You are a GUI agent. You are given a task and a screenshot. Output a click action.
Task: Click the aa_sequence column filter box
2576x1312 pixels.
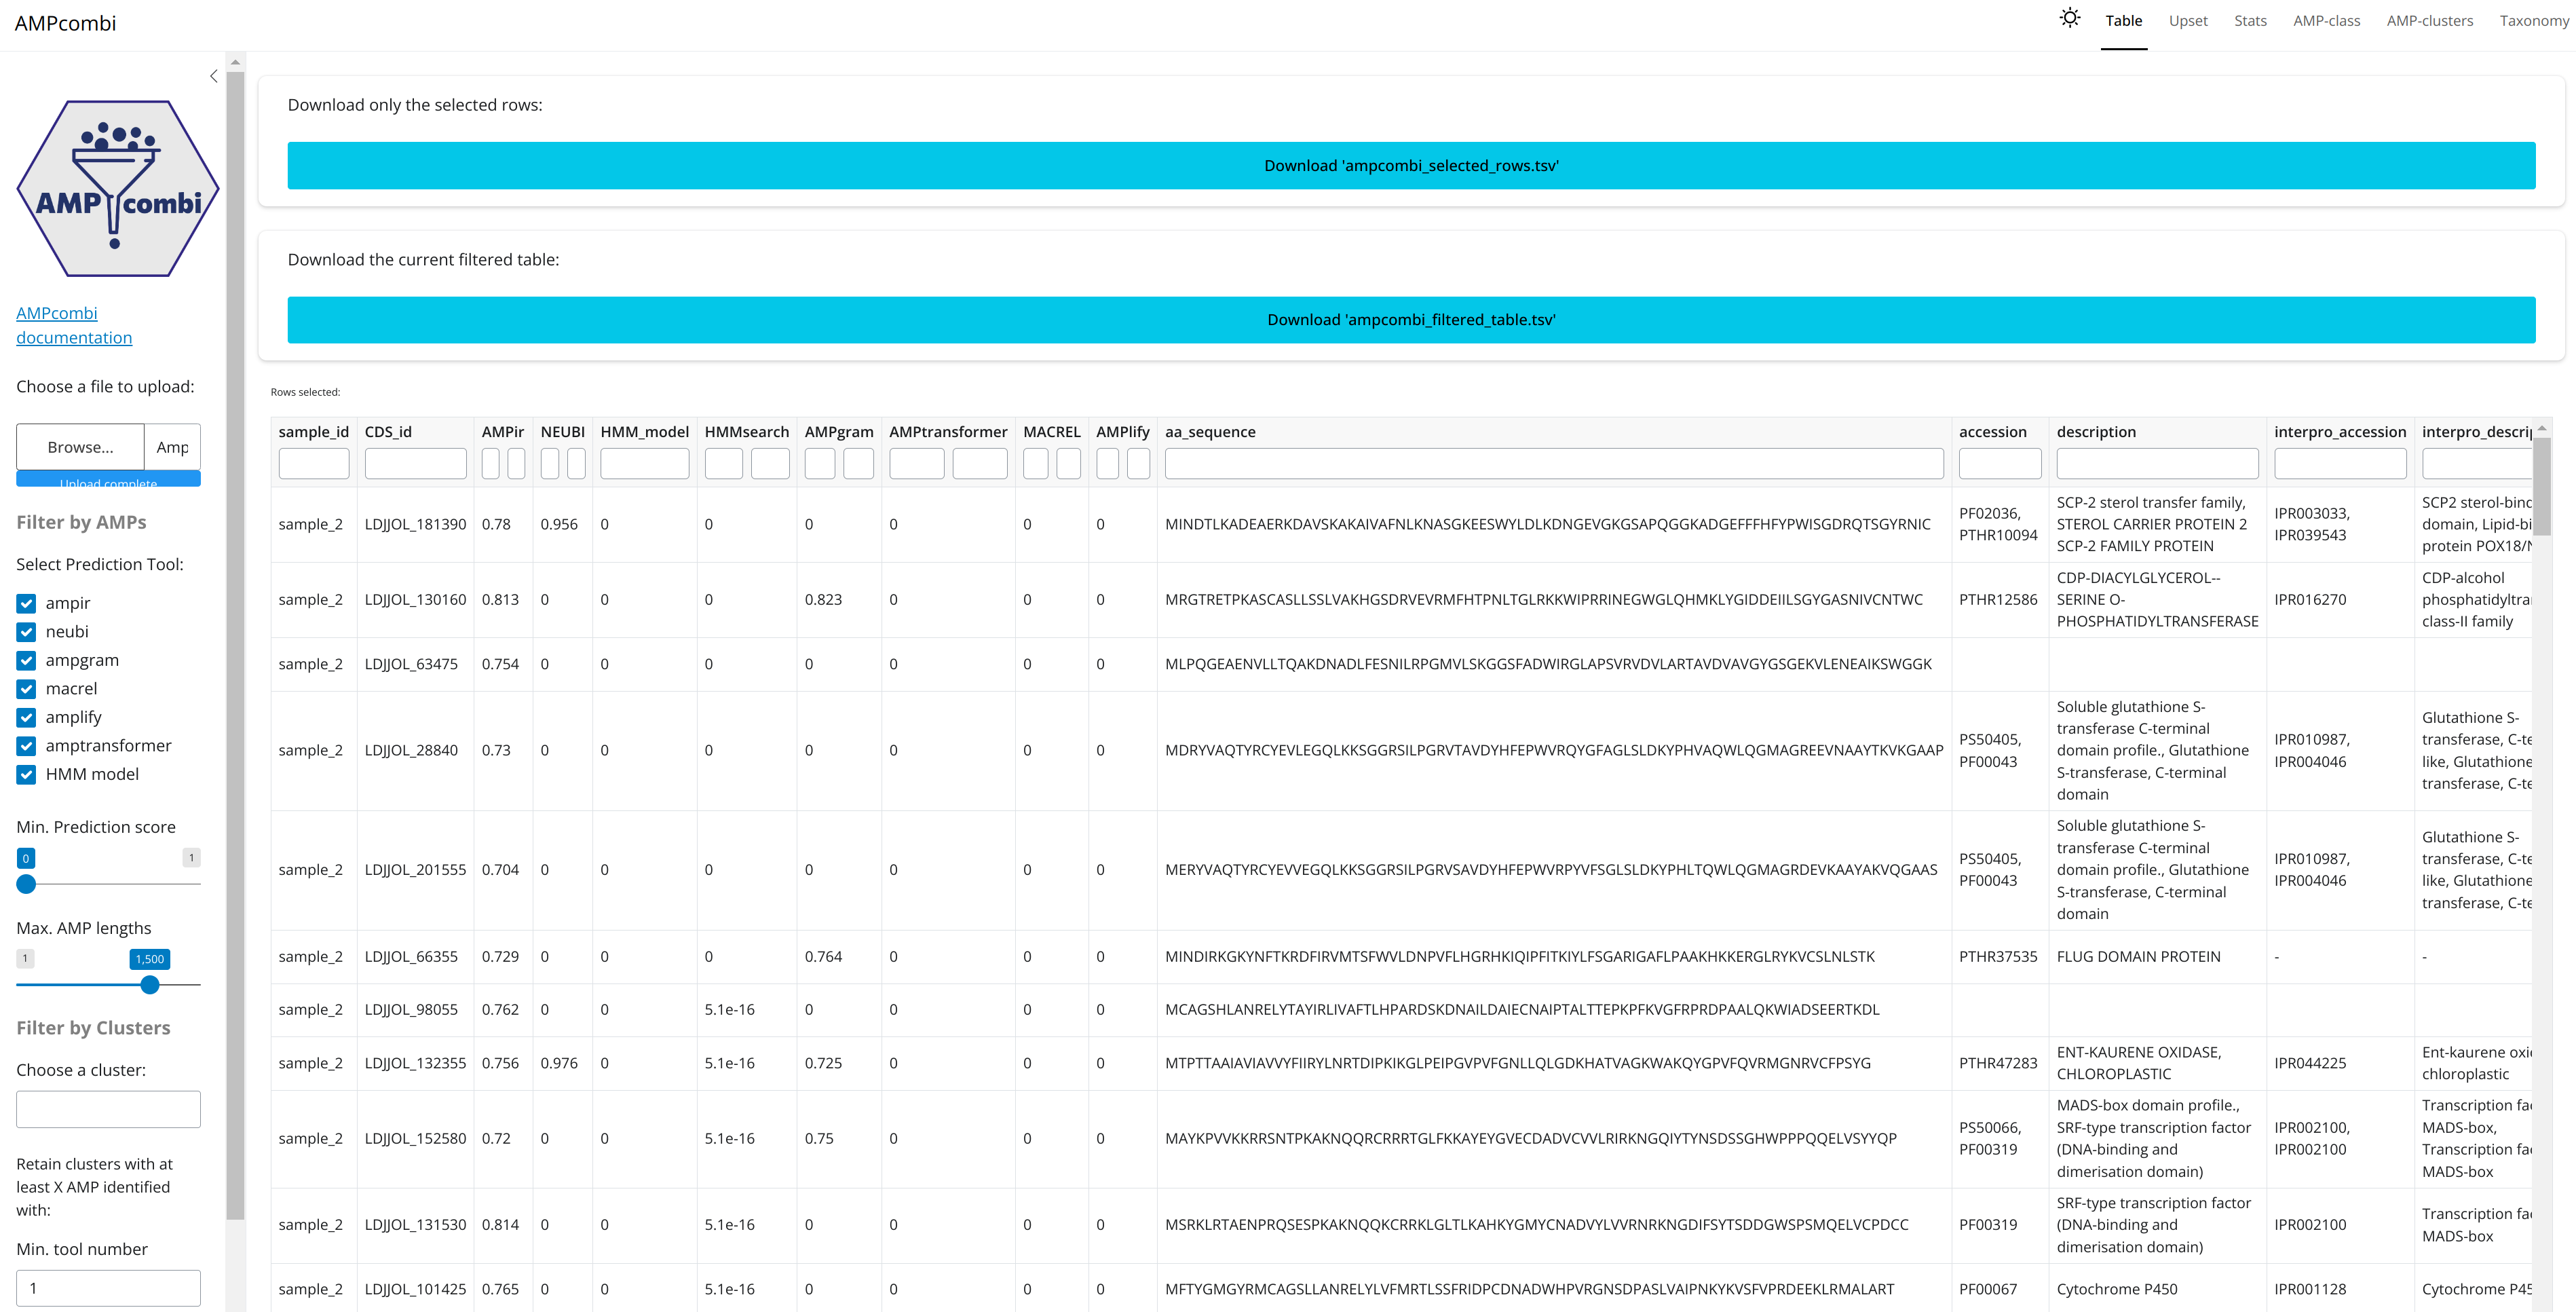1553,464
